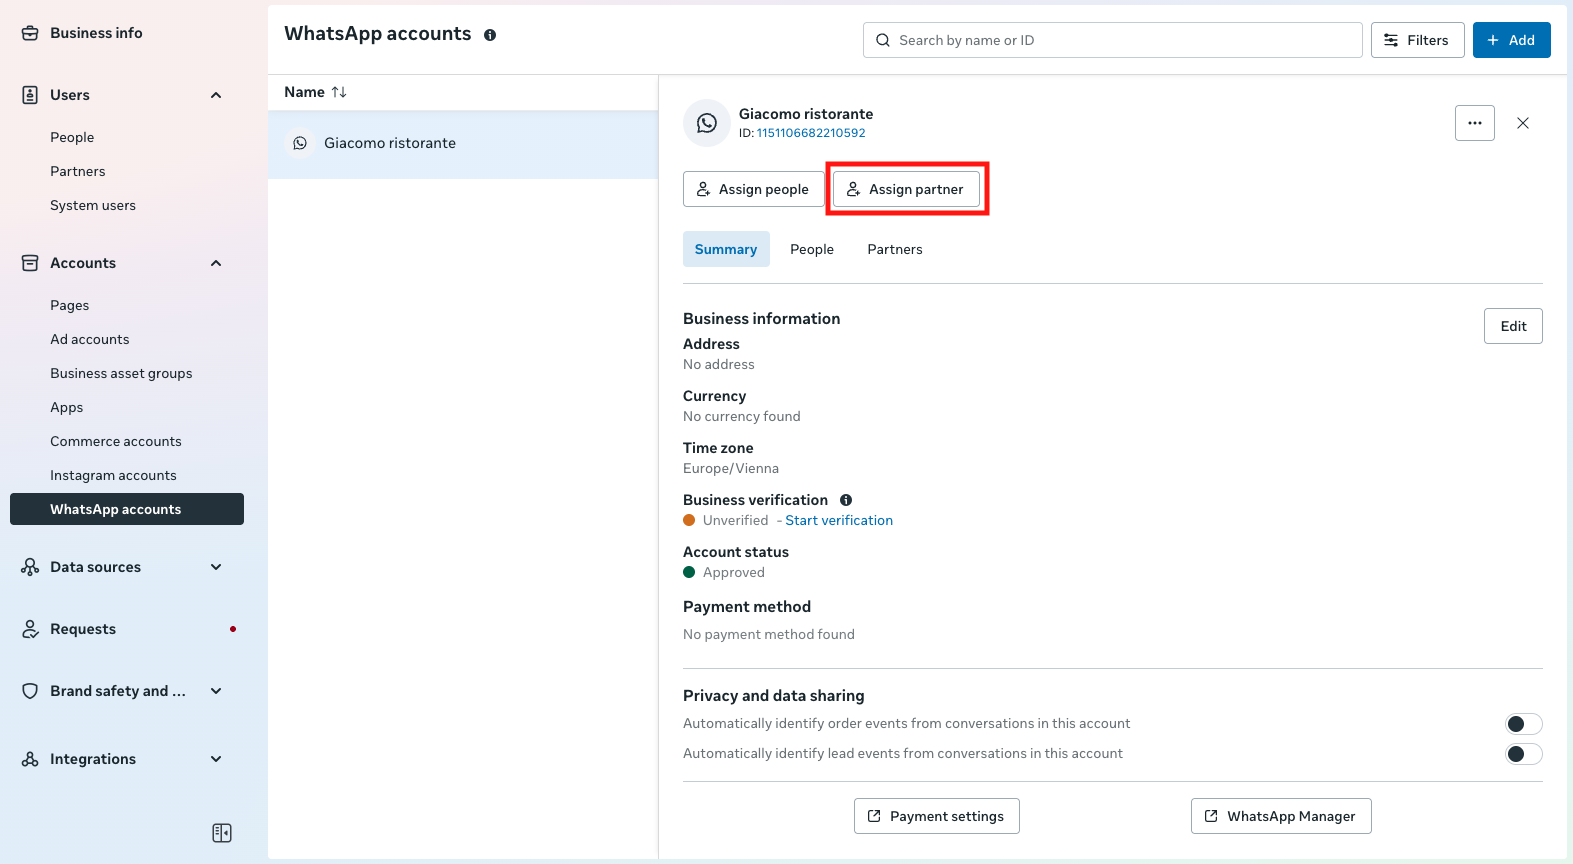Close the Giacomo ristorante details panel

(1522, 123)
